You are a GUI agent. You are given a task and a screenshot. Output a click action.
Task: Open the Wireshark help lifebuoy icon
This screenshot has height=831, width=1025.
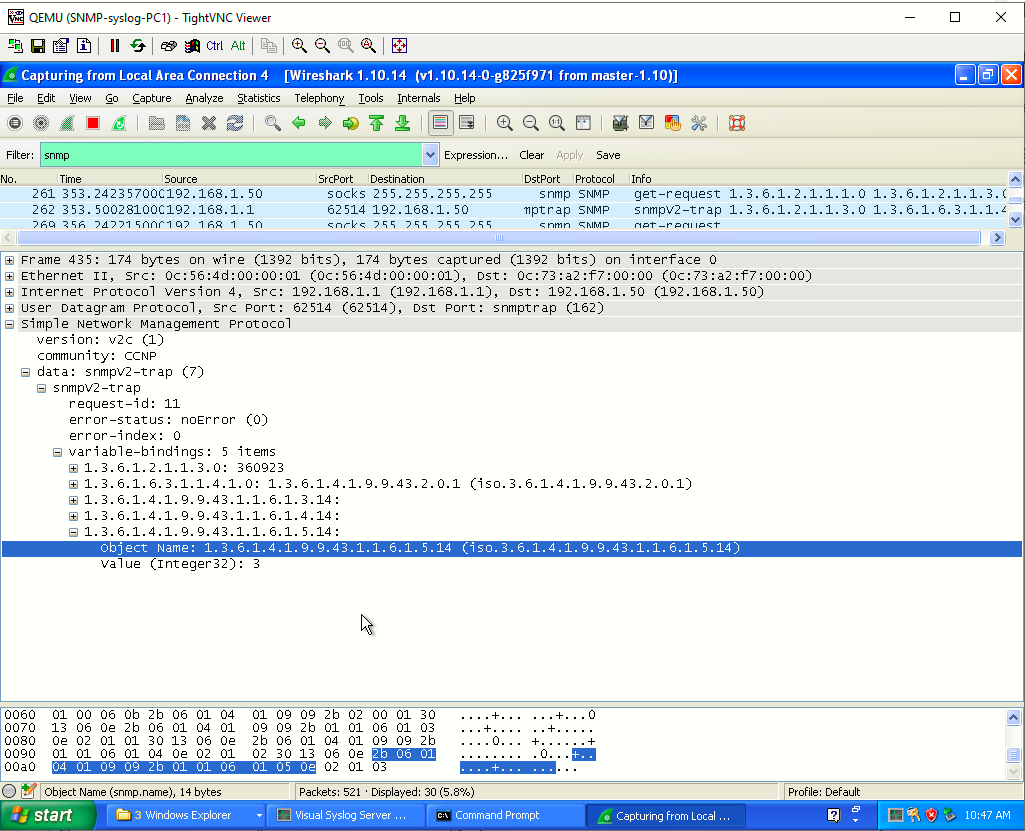(737, 123)
